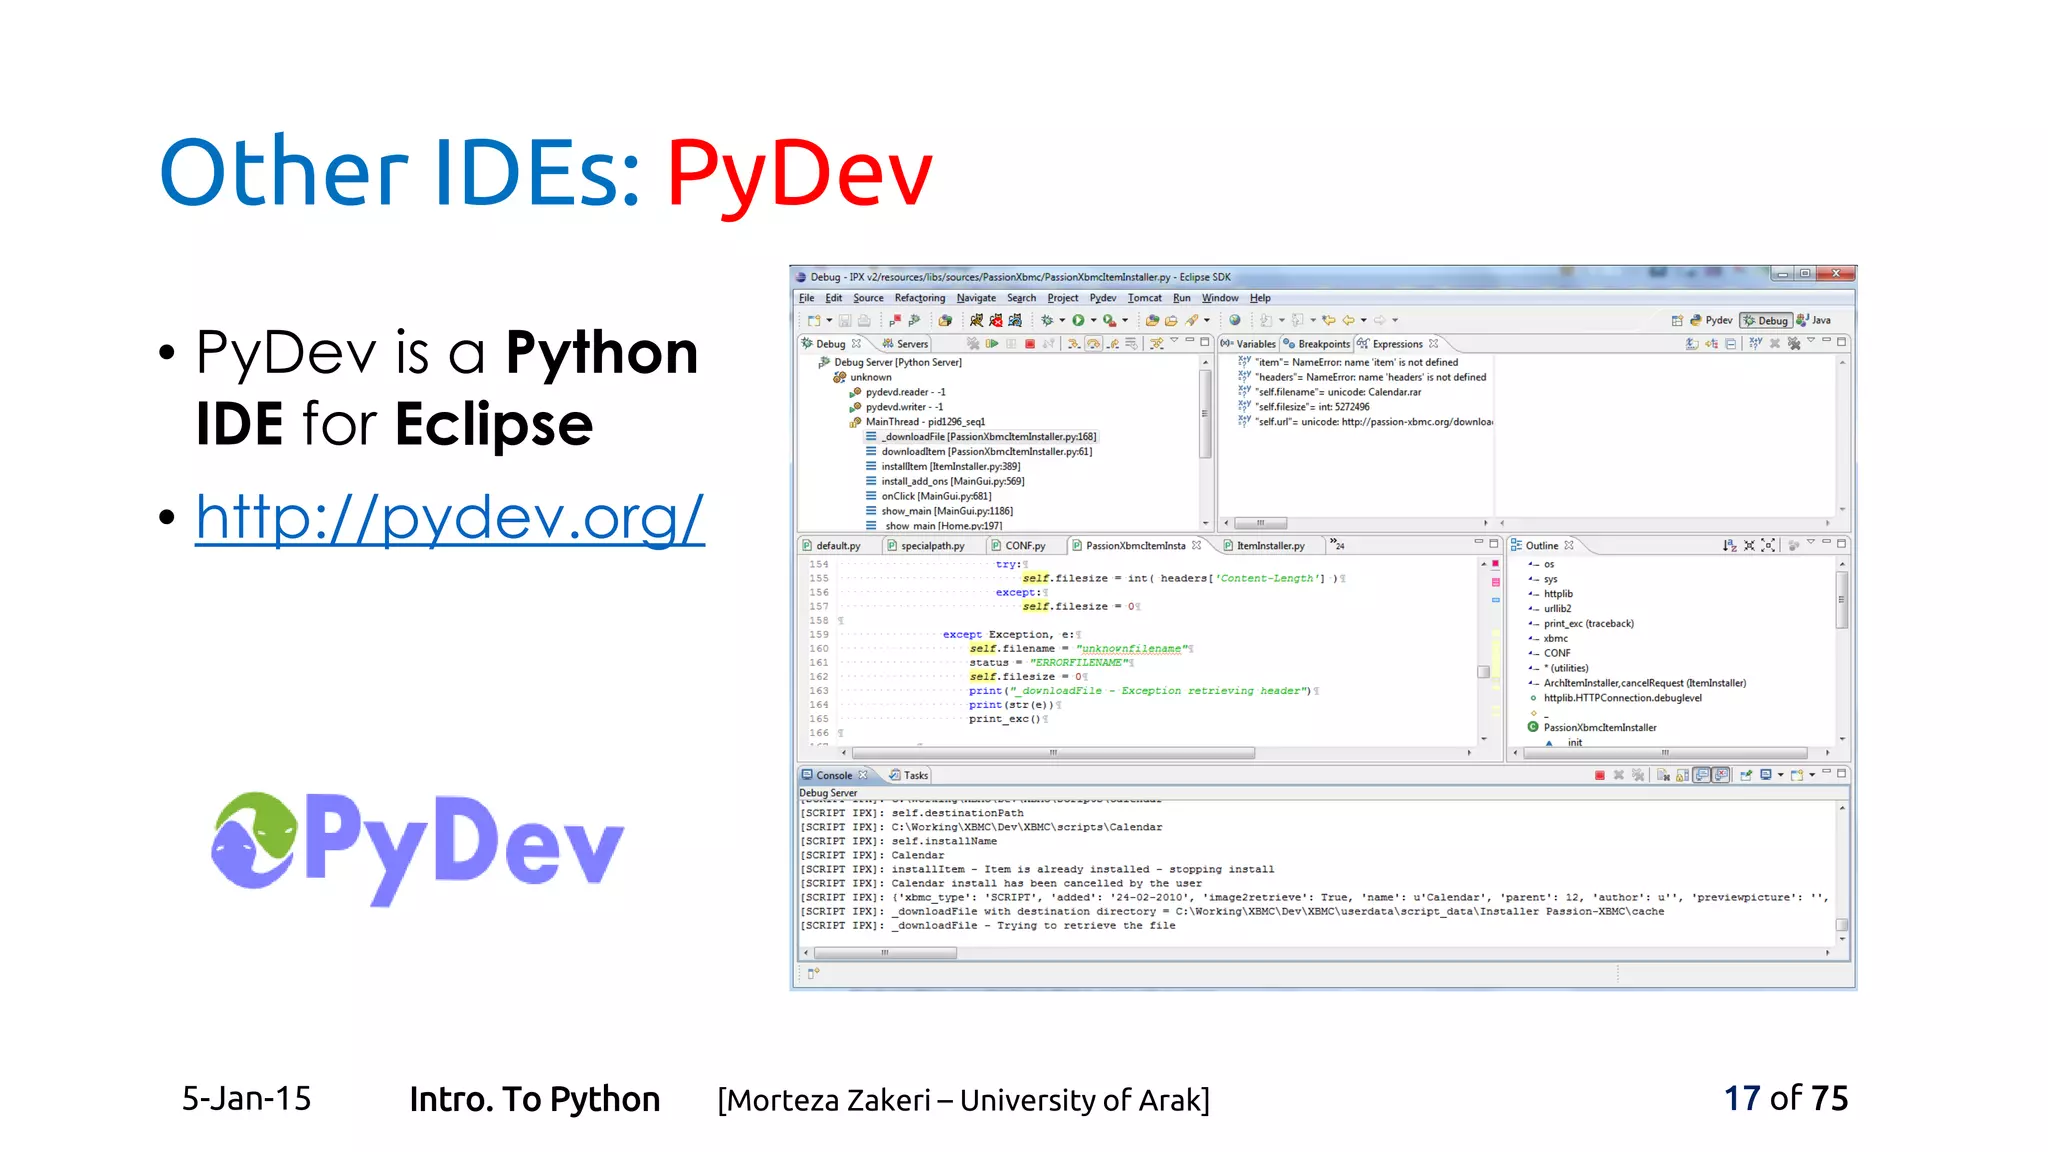Viewport: 2048px width, 1152px height.
Task: Click Remove All Terminated Launches icon in Debug view
Action: tap(973, 343)
